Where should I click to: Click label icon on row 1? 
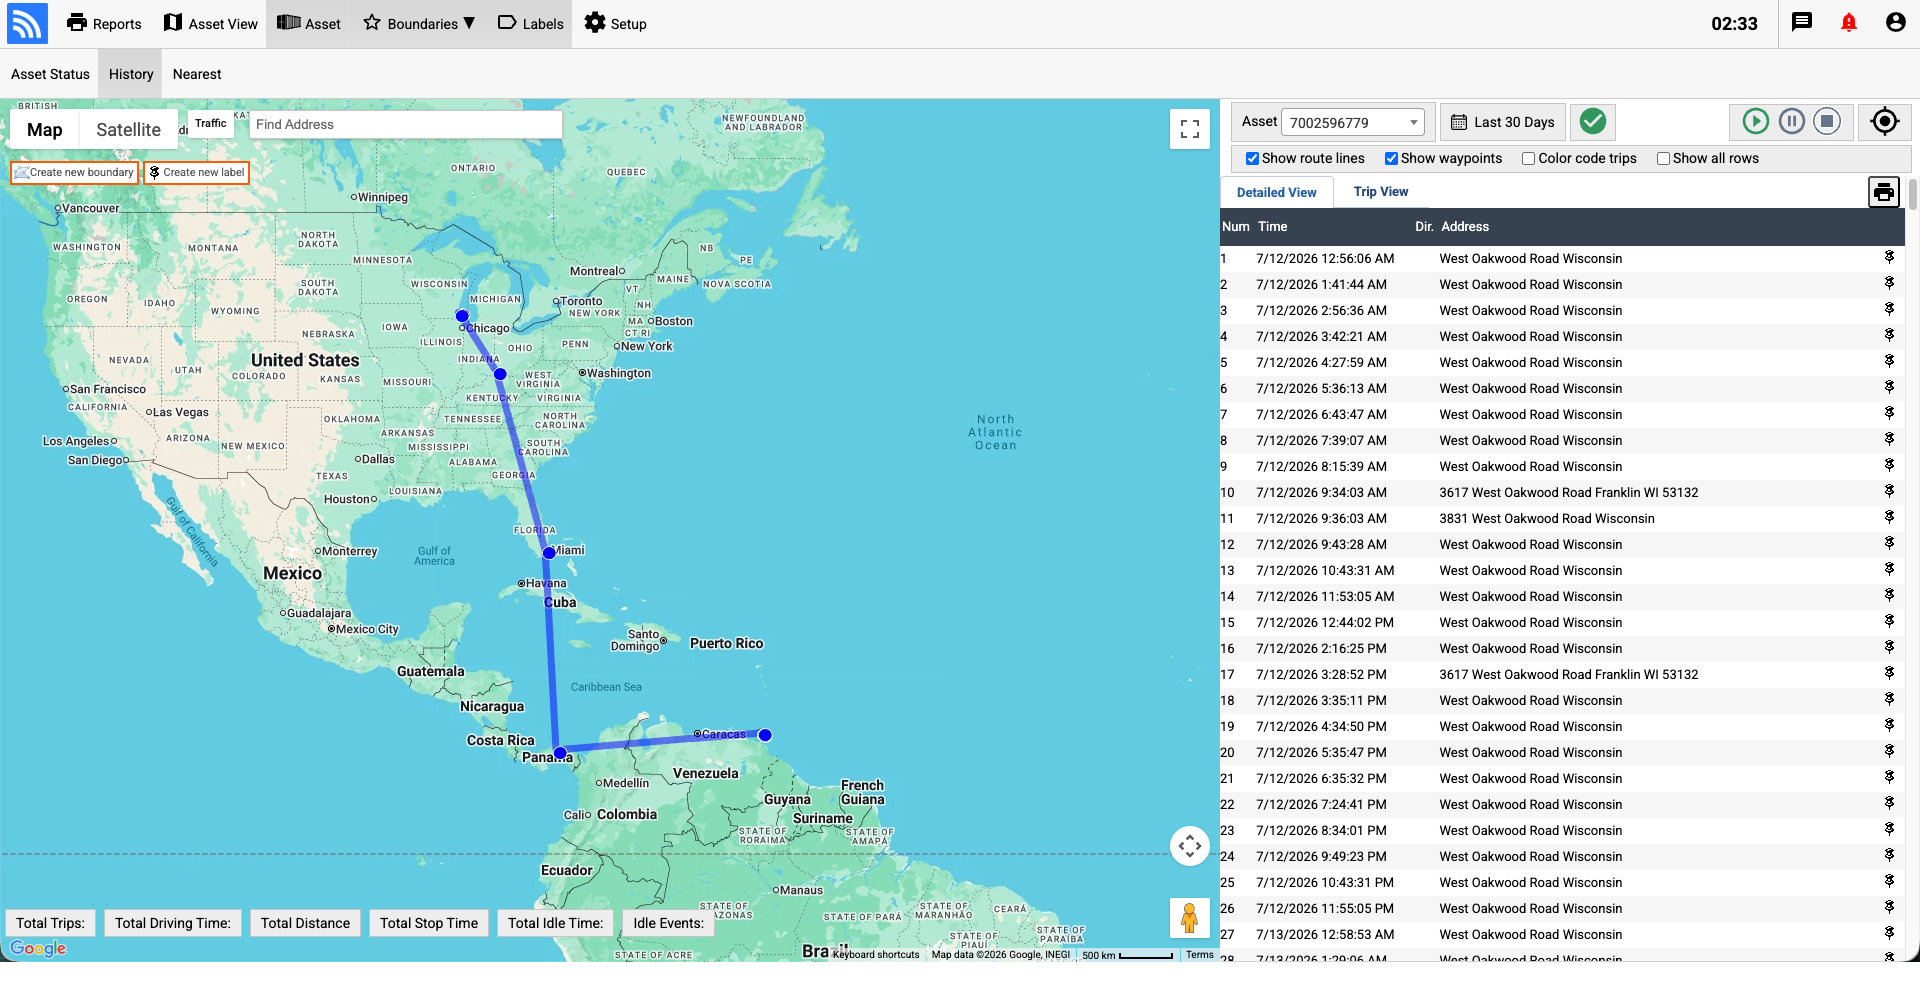[1889, 257]
